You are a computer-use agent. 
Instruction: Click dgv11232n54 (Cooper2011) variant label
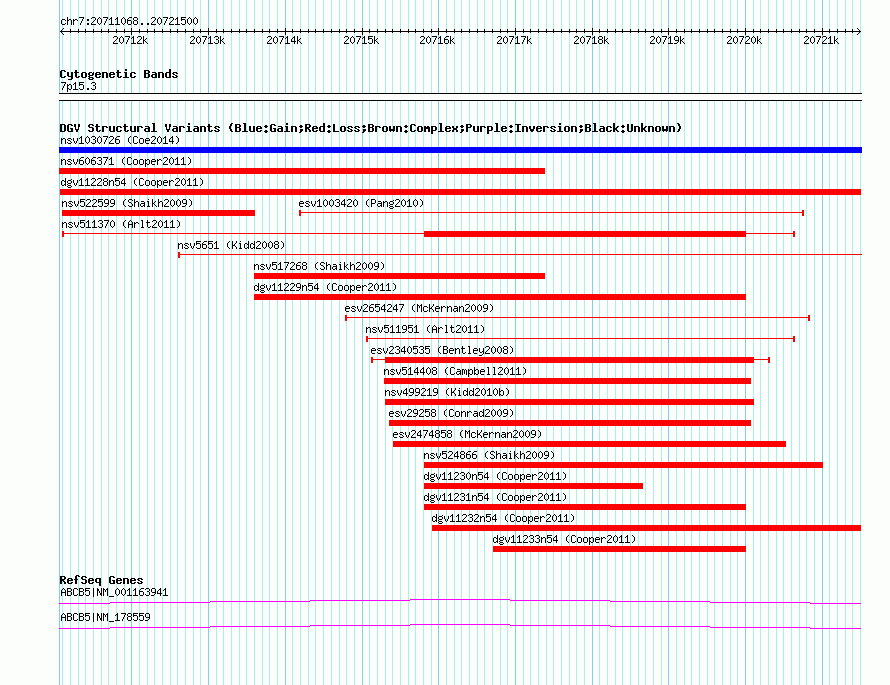503,518
